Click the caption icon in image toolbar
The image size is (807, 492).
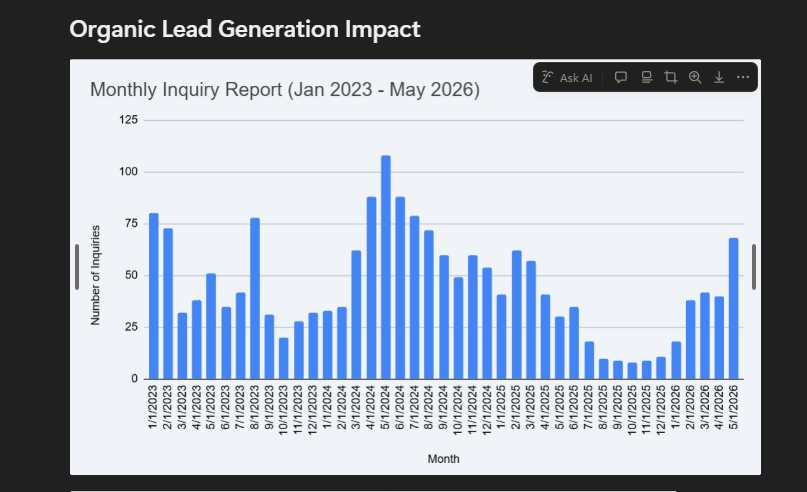coord(646,78)
